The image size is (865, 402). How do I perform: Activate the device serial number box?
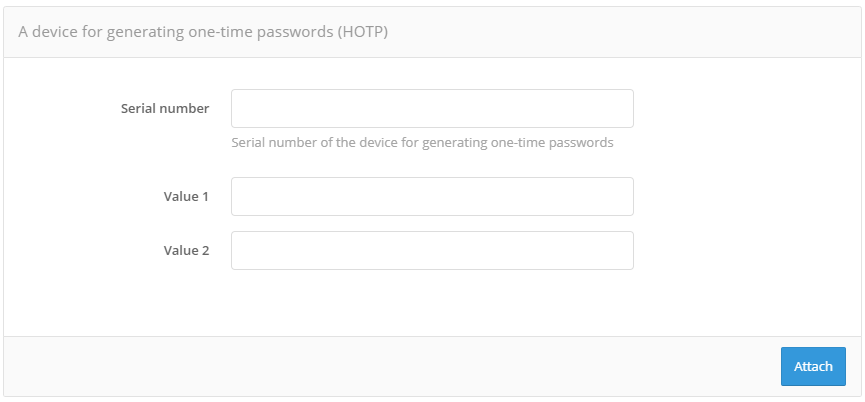pos(432,109)
